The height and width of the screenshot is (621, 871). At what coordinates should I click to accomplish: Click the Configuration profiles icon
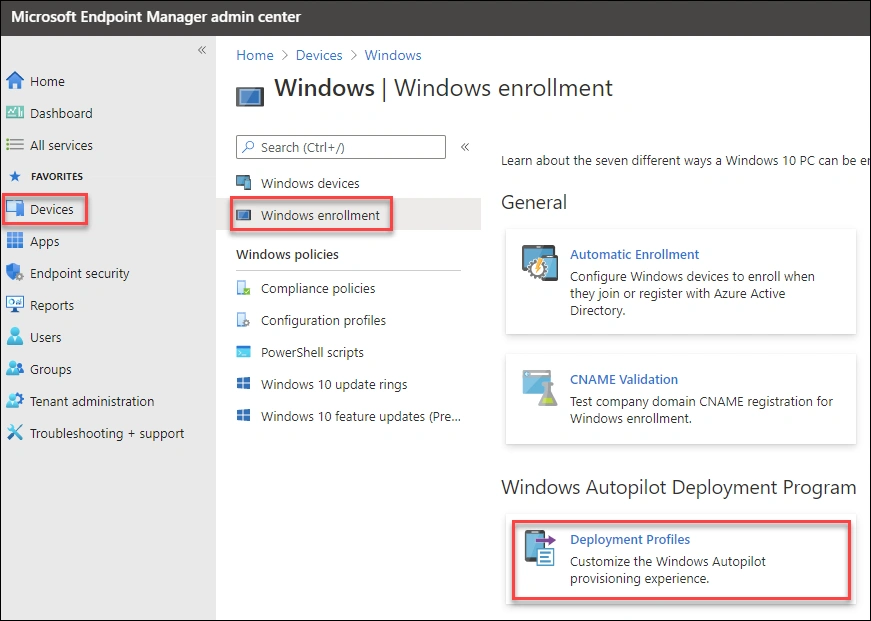point(243,320)
